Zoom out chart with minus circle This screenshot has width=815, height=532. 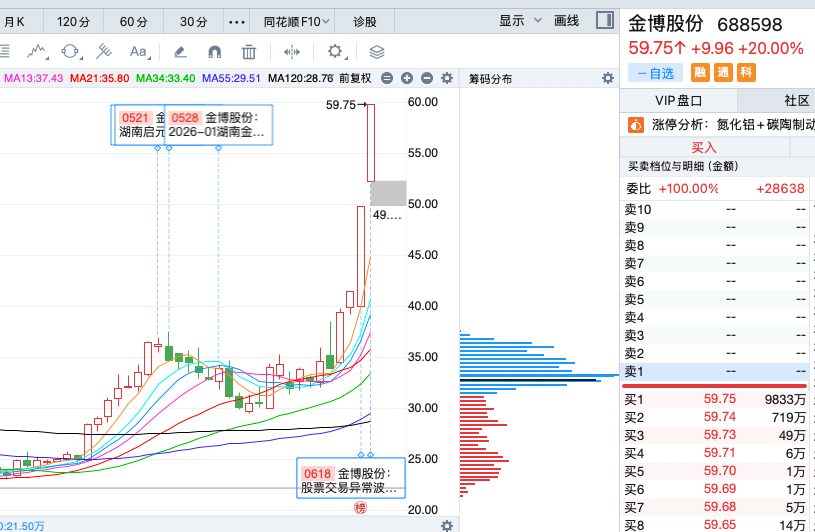(427, 78)
